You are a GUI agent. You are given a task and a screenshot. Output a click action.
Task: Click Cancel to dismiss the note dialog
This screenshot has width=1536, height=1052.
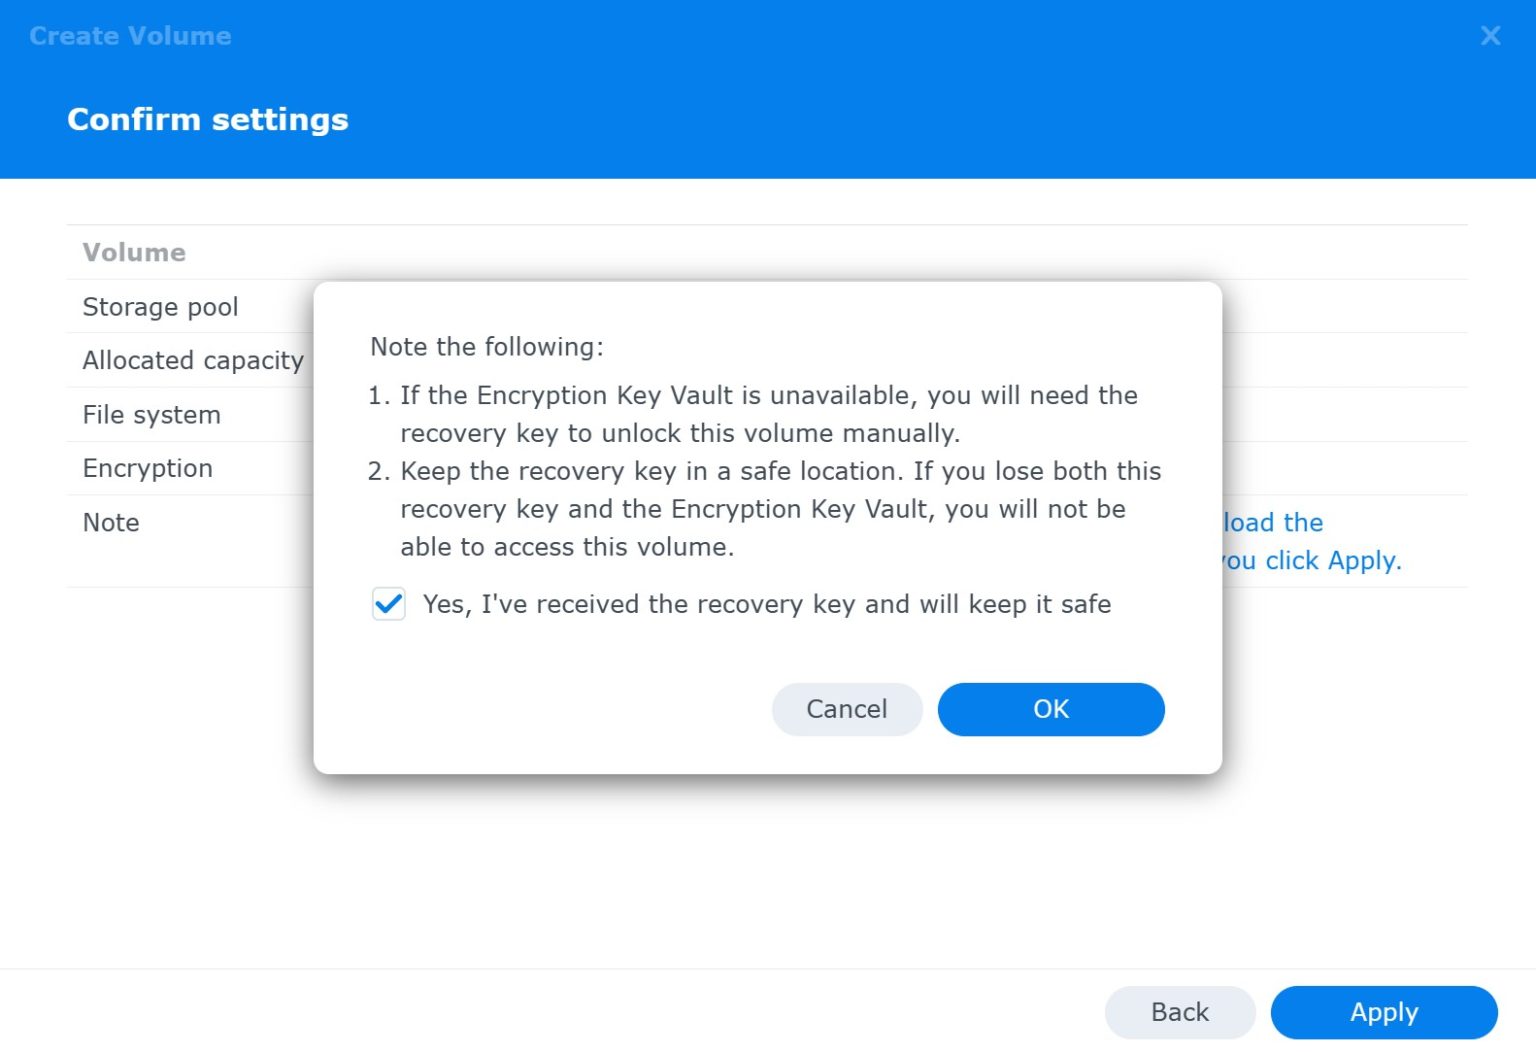[x=846, y=709]
